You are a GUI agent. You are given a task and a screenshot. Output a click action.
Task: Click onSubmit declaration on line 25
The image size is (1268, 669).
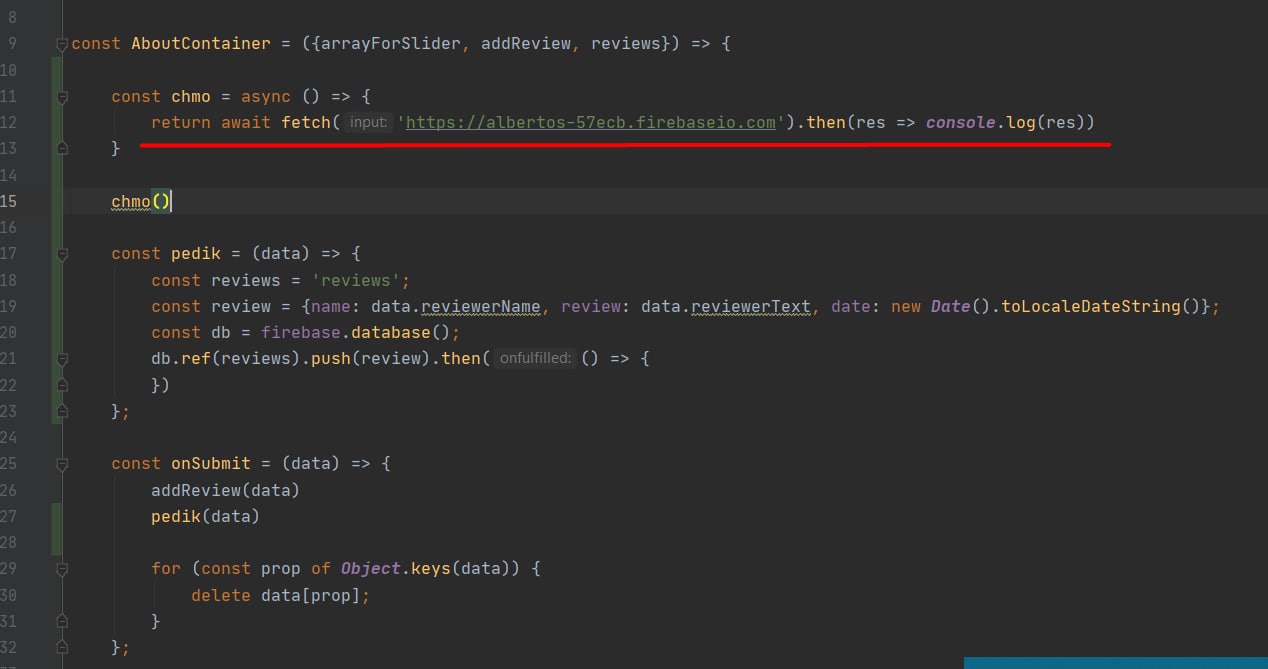click(211, 464)
